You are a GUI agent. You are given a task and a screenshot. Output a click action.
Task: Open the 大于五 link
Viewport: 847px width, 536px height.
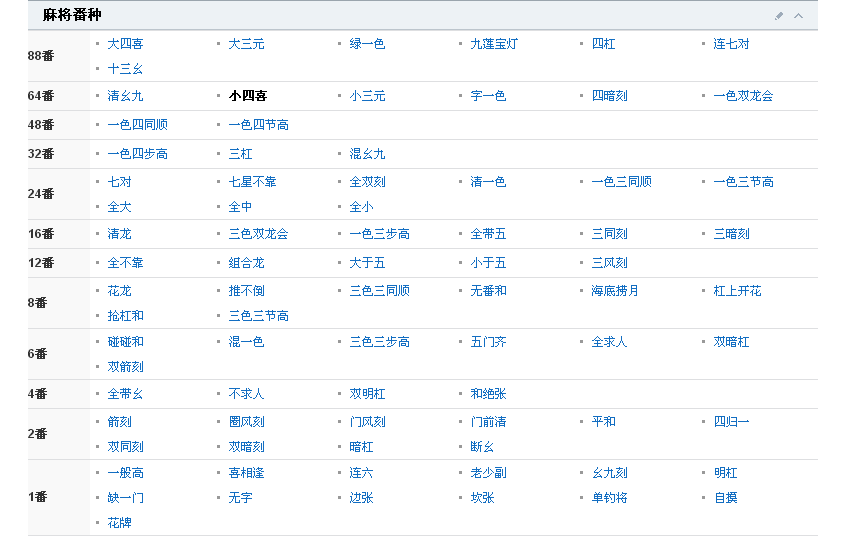[x=367, y=263]
